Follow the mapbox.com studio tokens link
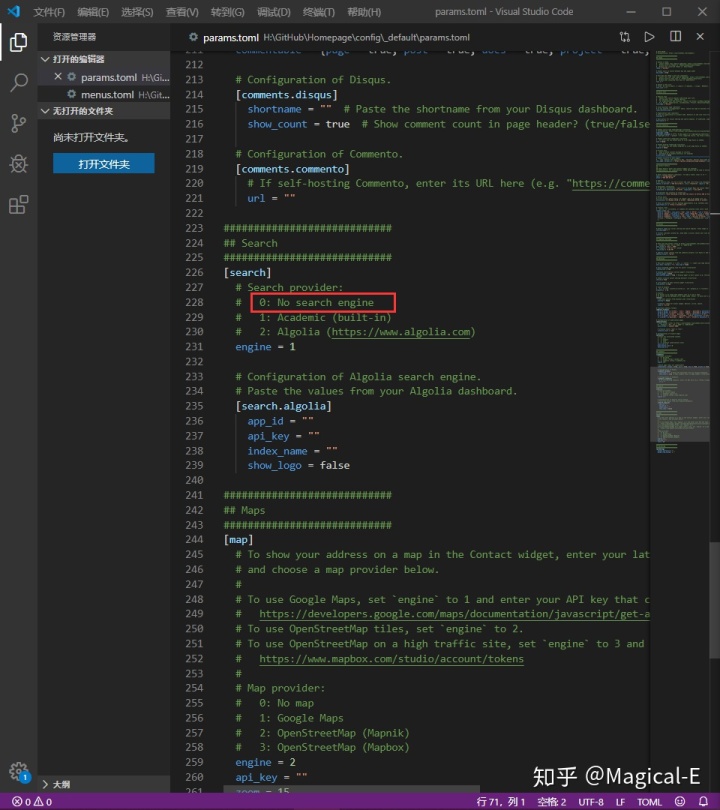The image size is (720, 810). [391, 659]
